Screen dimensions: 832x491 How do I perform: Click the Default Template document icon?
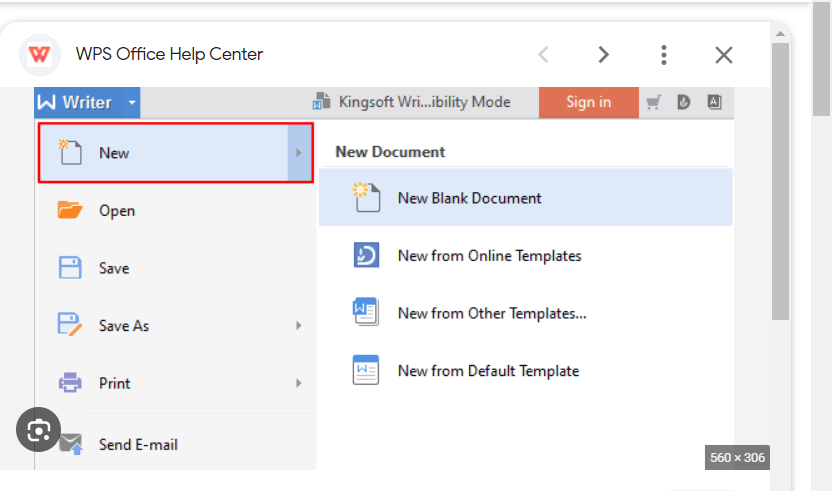[x=366, y=370]
